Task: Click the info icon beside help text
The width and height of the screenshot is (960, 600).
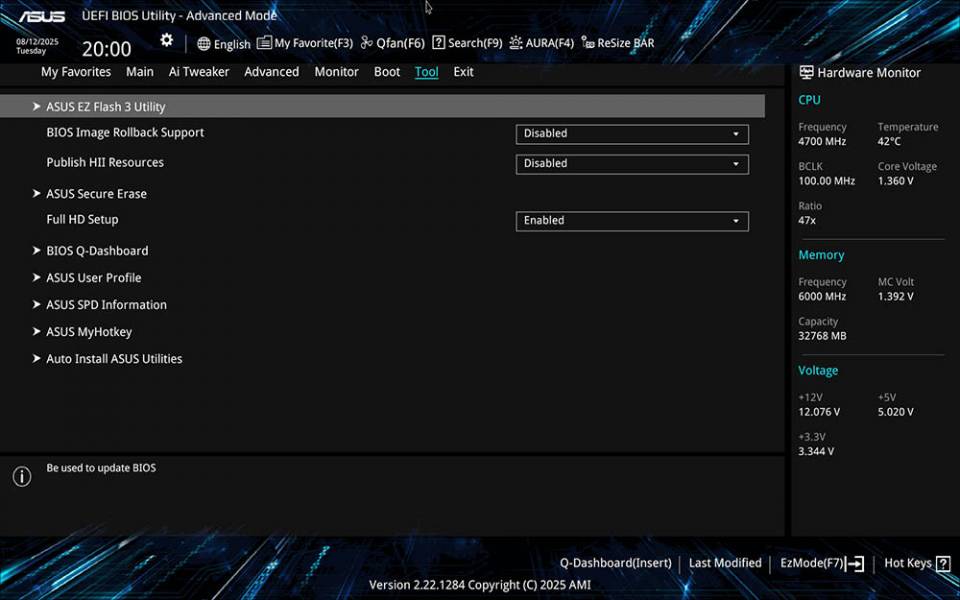Action: (22, 476)
